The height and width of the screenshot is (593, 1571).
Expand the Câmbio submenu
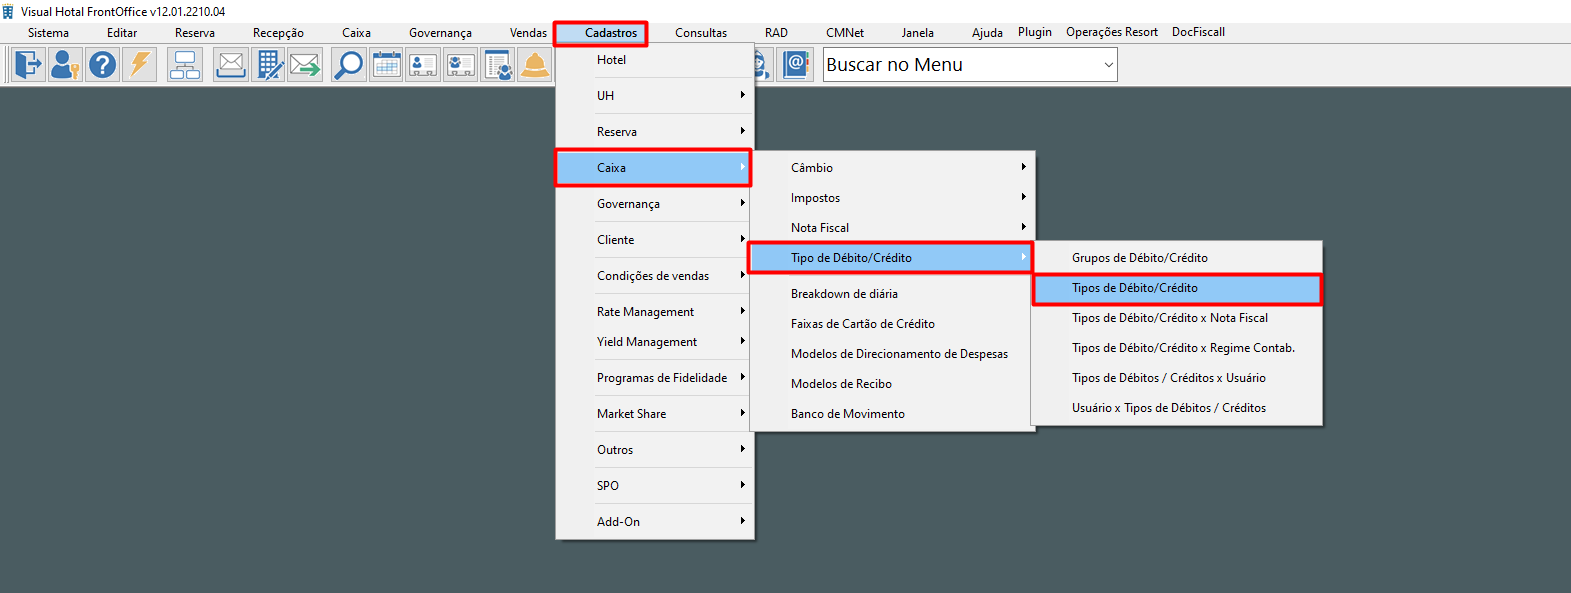coord(893,168)
